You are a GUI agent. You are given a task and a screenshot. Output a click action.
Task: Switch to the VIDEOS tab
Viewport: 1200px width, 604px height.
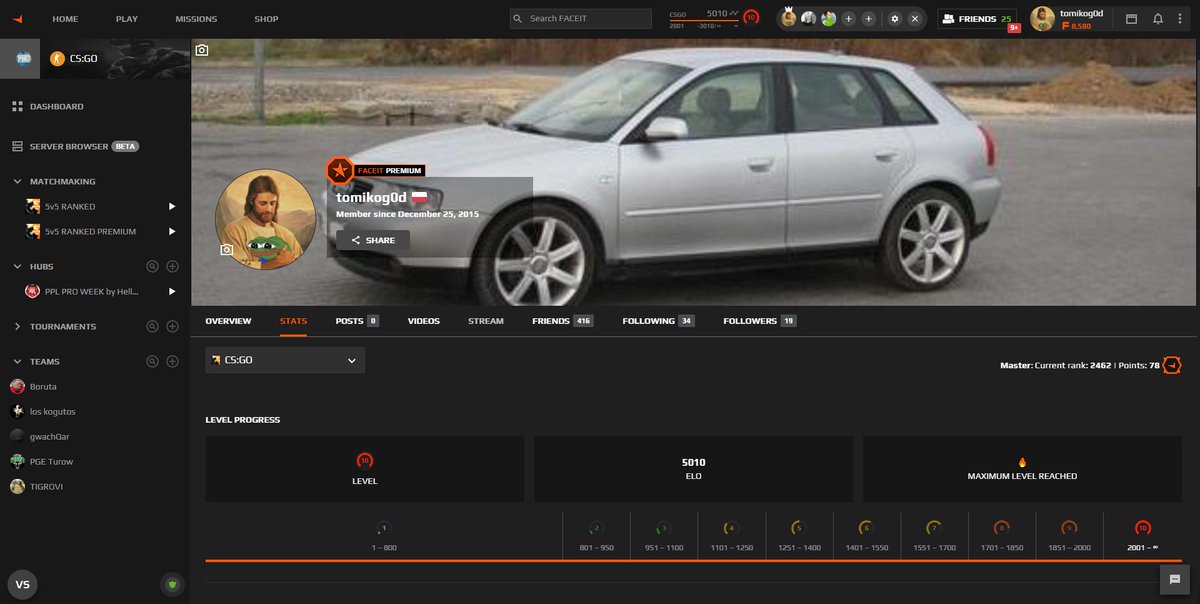[x=424, y=321]
